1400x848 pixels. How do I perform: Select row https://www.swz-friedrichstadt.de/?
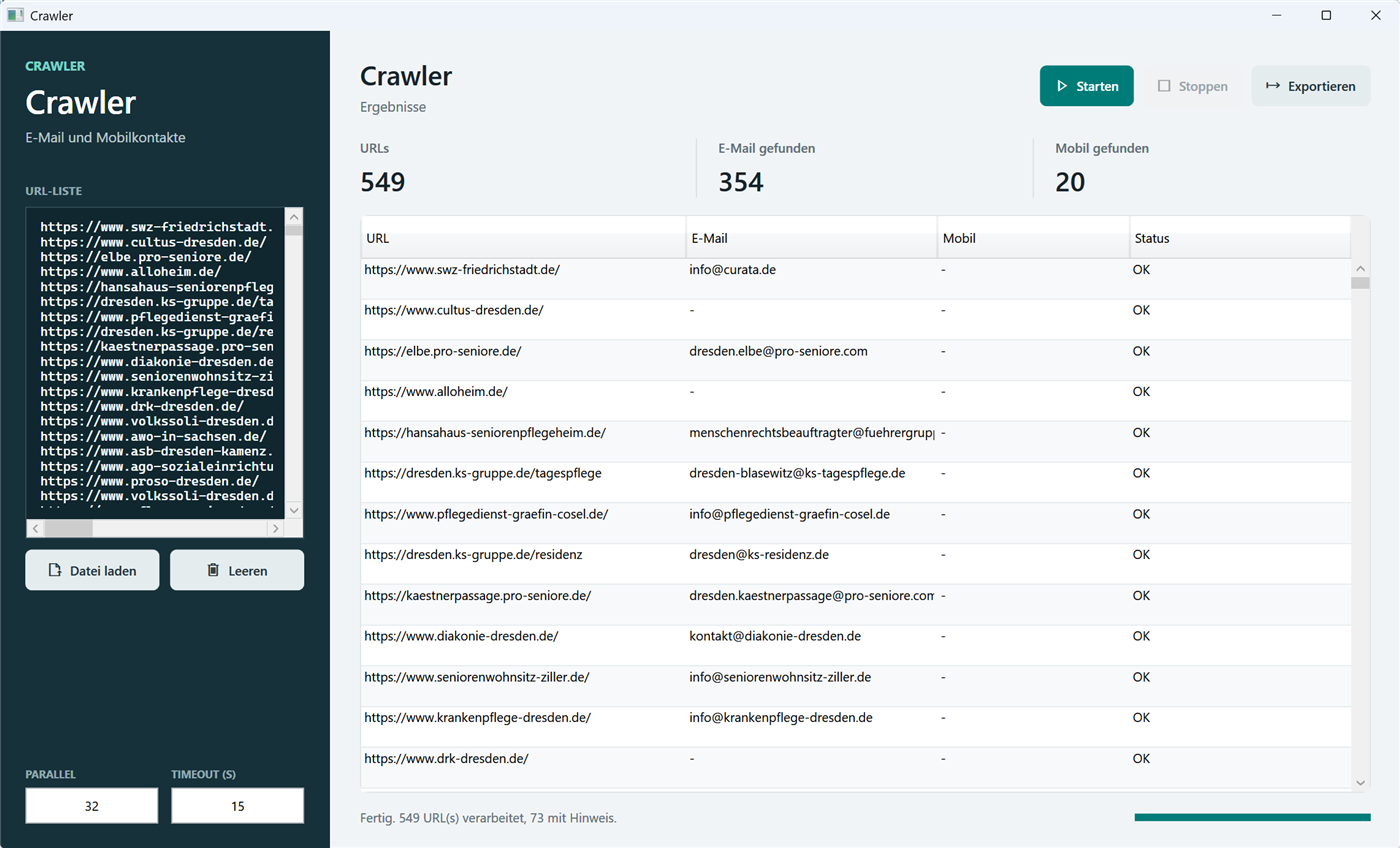(x=855, y=279)
